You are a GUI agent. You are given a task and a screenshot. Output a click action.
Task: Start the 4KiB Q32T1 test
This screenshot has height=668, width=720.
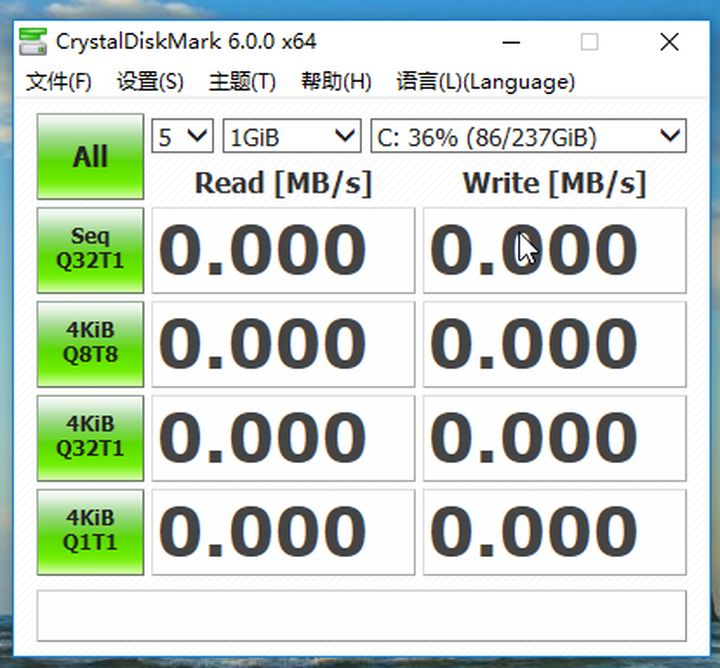coord(90,438)
